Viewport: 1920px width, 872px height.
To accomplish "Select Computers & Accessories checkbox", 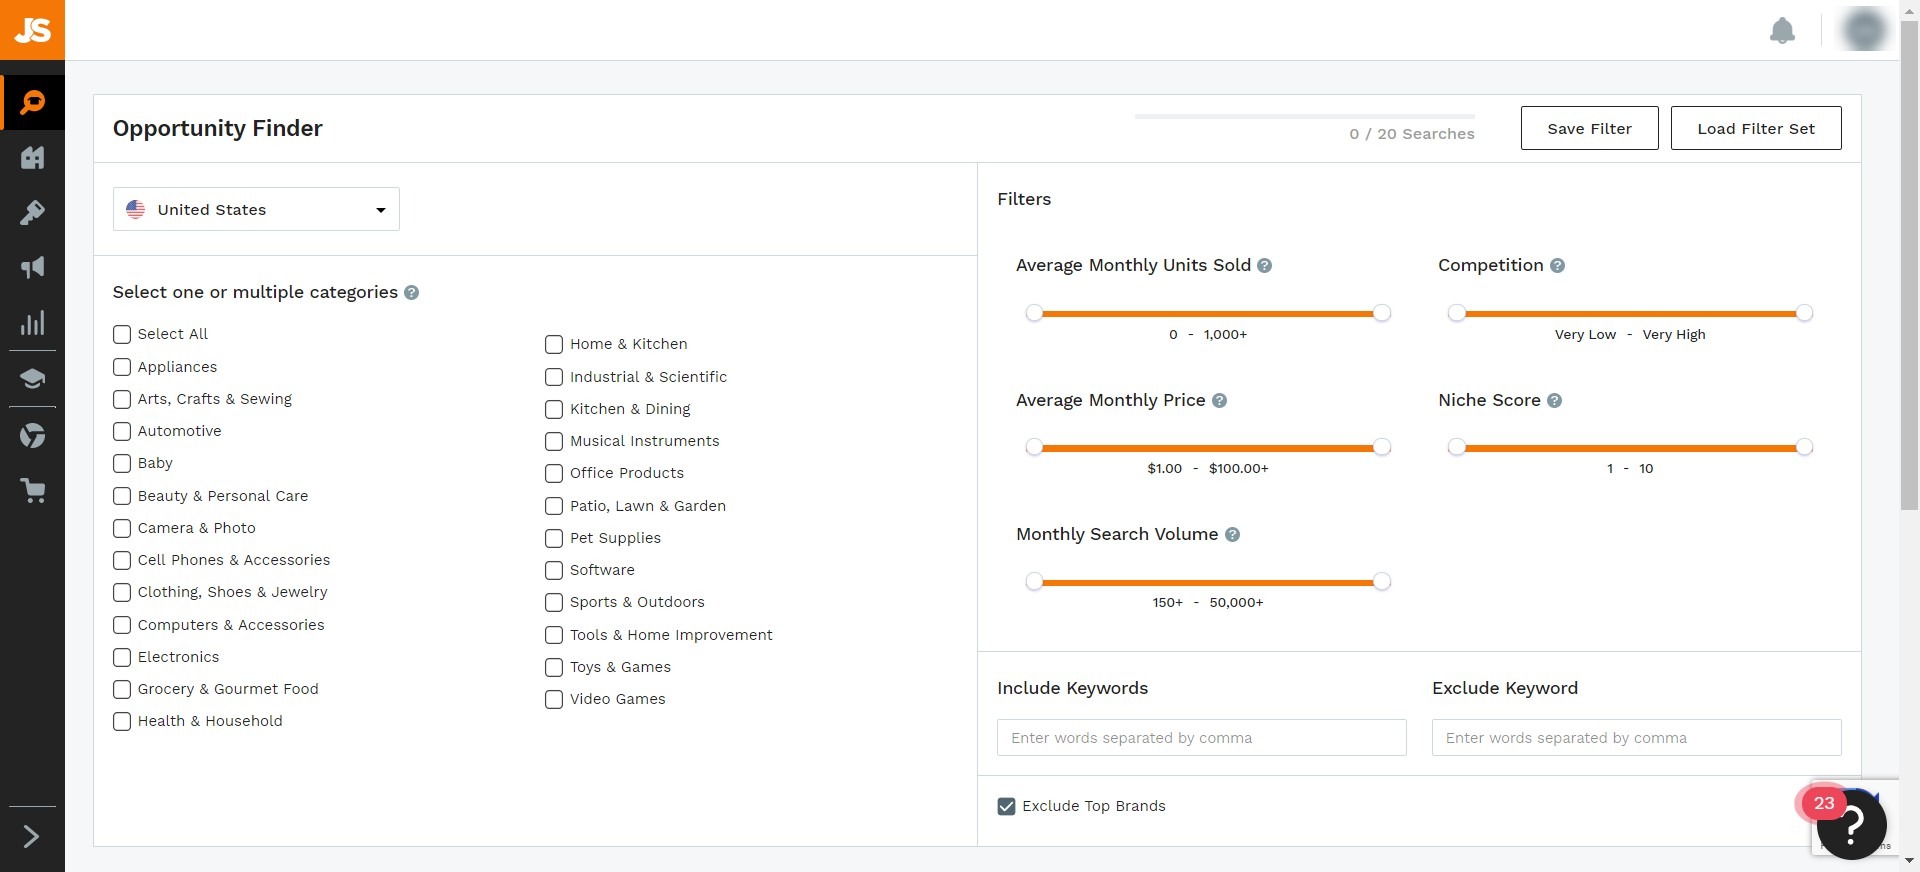I will (x=122, y=625).
